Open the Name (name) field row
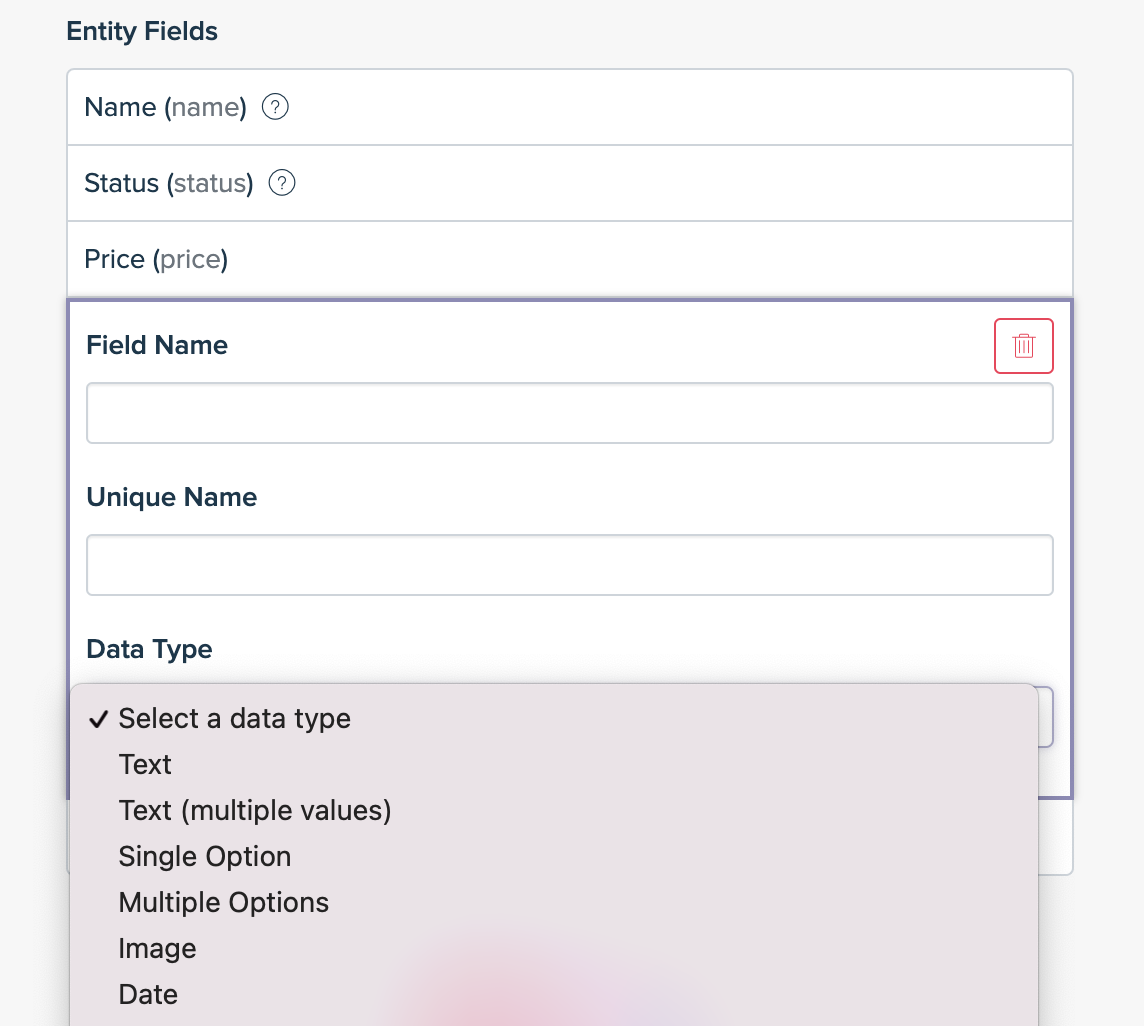 click(570, 107)
